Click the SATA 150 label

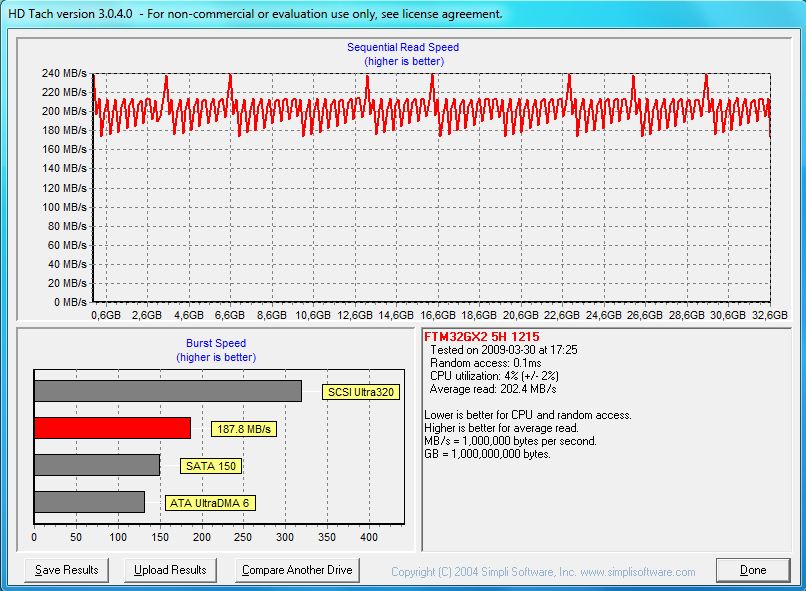(211, 466)
